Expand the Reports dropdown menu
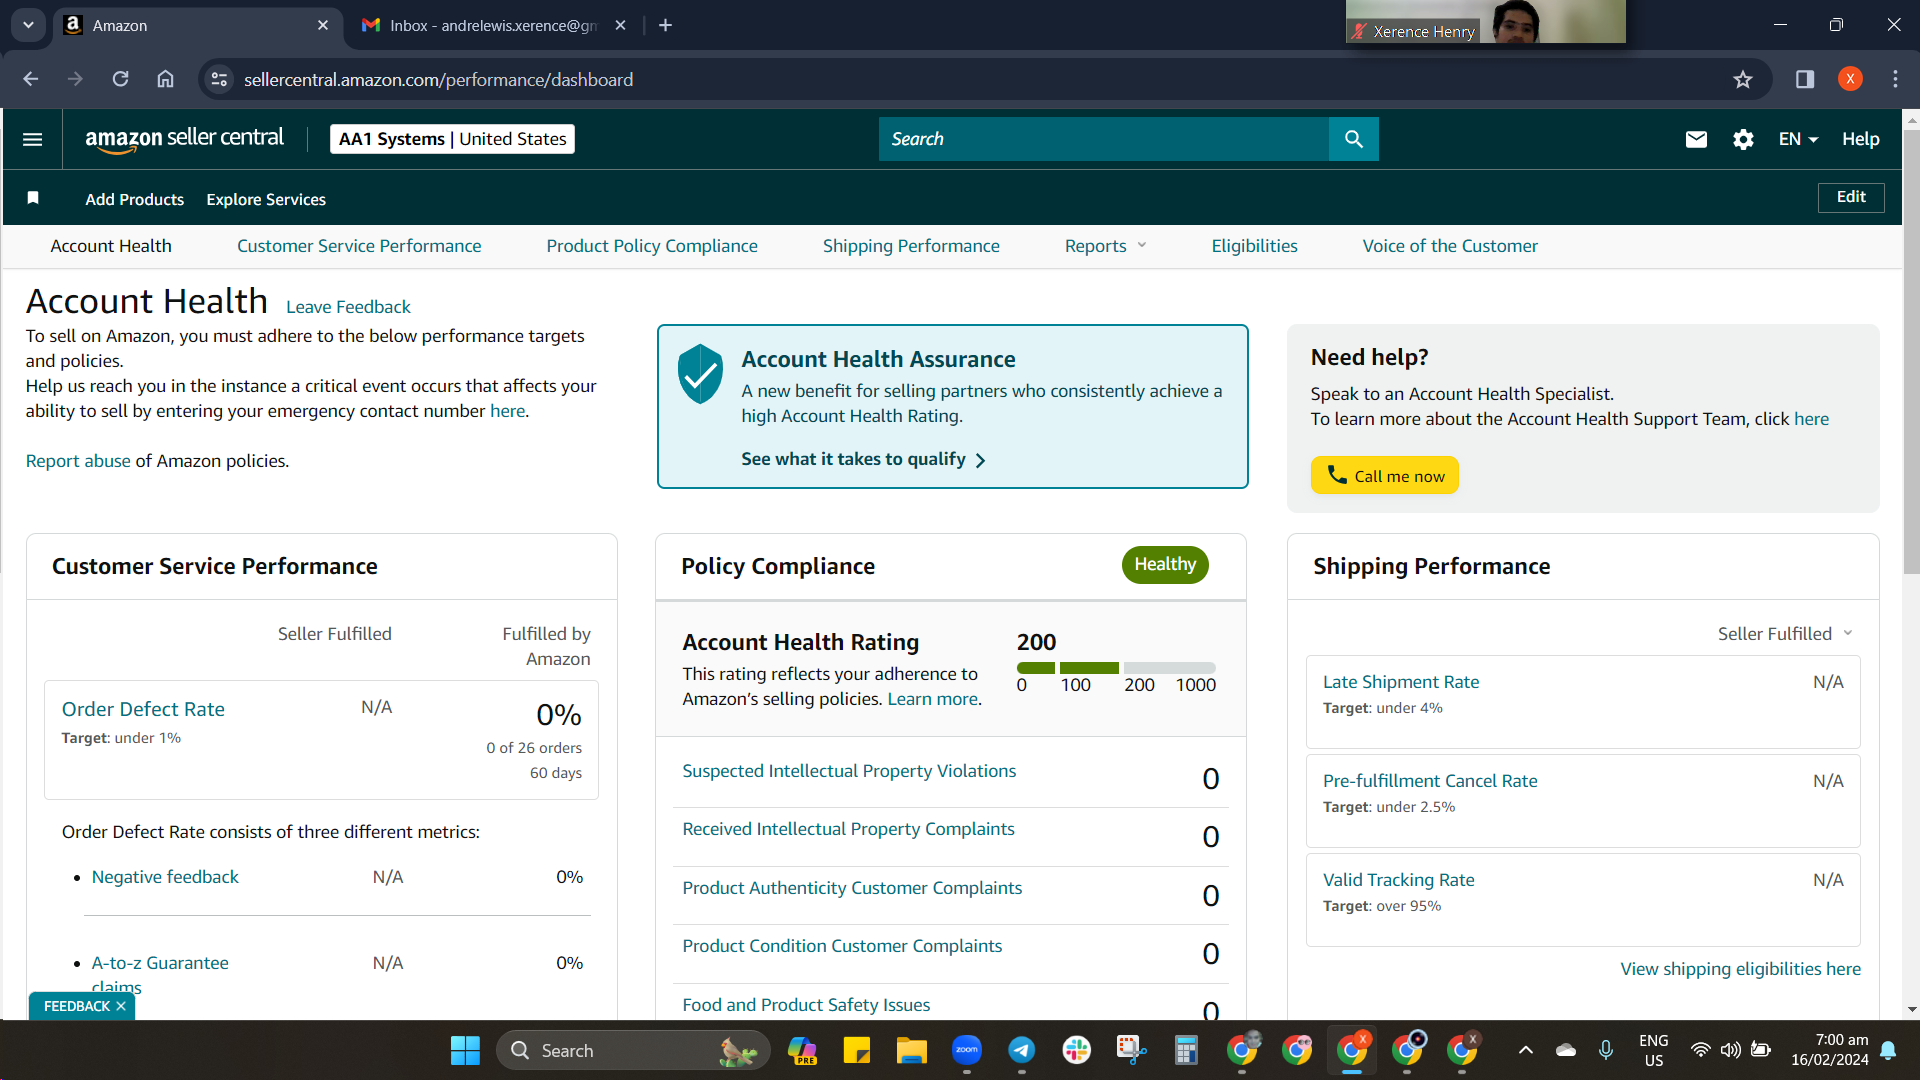 click(x=1105, y=246)
